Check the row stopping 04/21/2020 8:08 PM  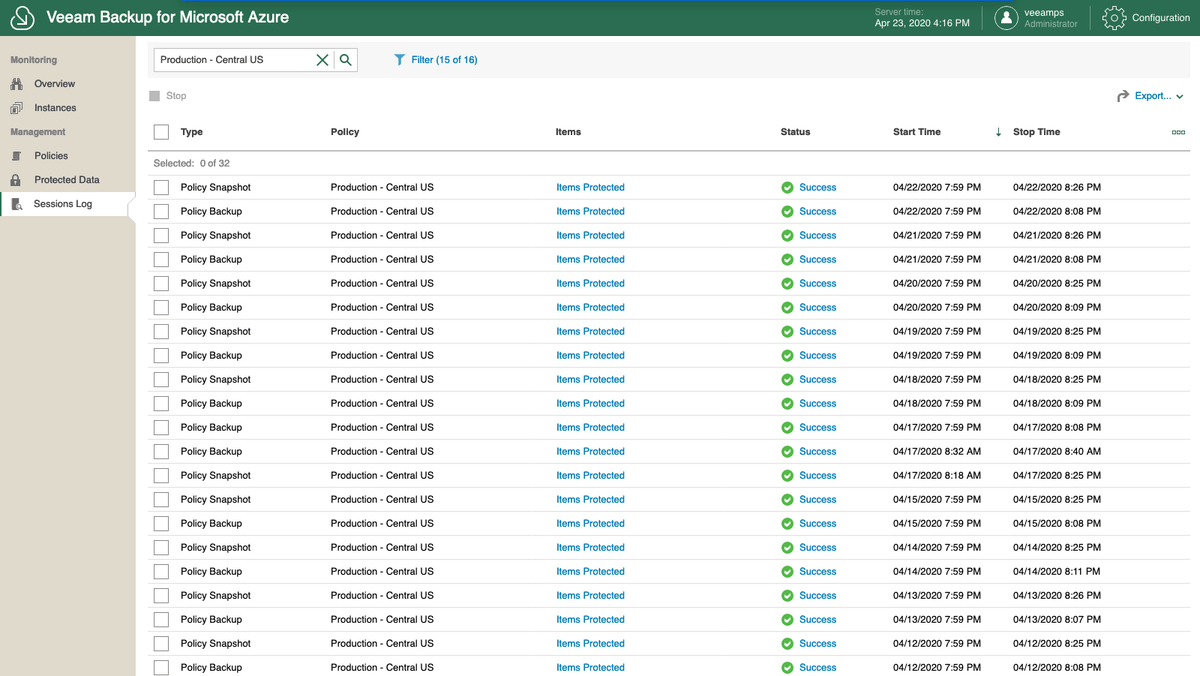(x=161, y=259)
